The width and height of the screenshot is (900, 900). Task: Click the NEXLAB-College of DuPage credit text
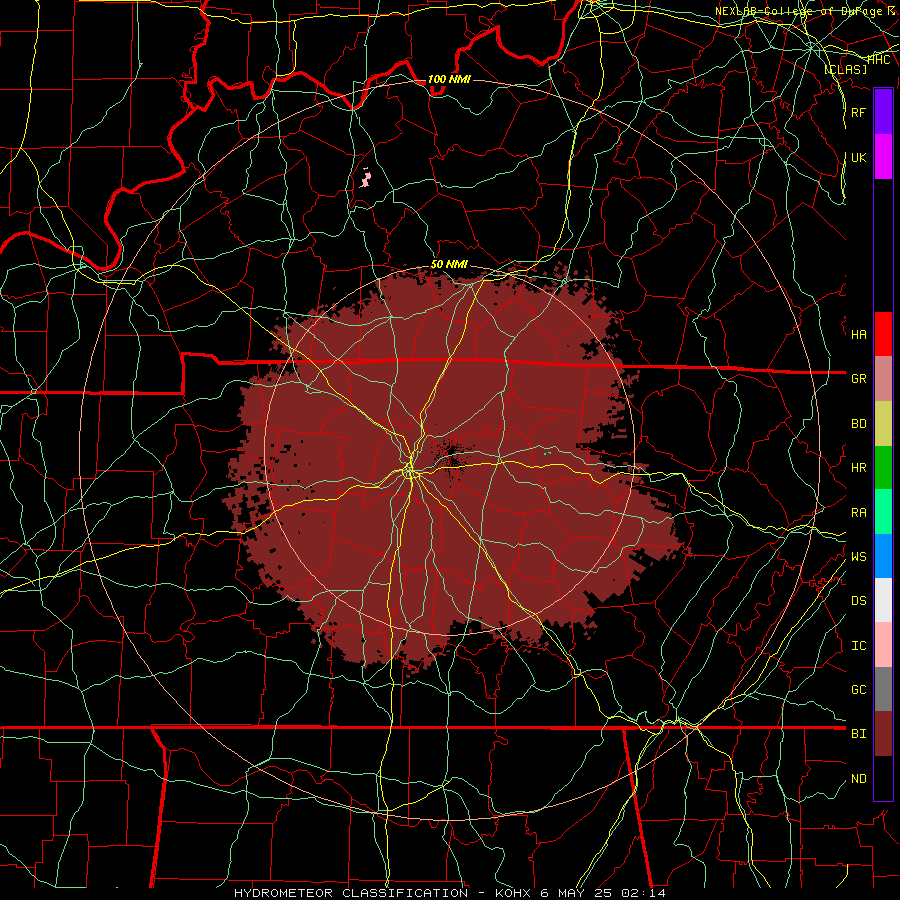[805, 11]
